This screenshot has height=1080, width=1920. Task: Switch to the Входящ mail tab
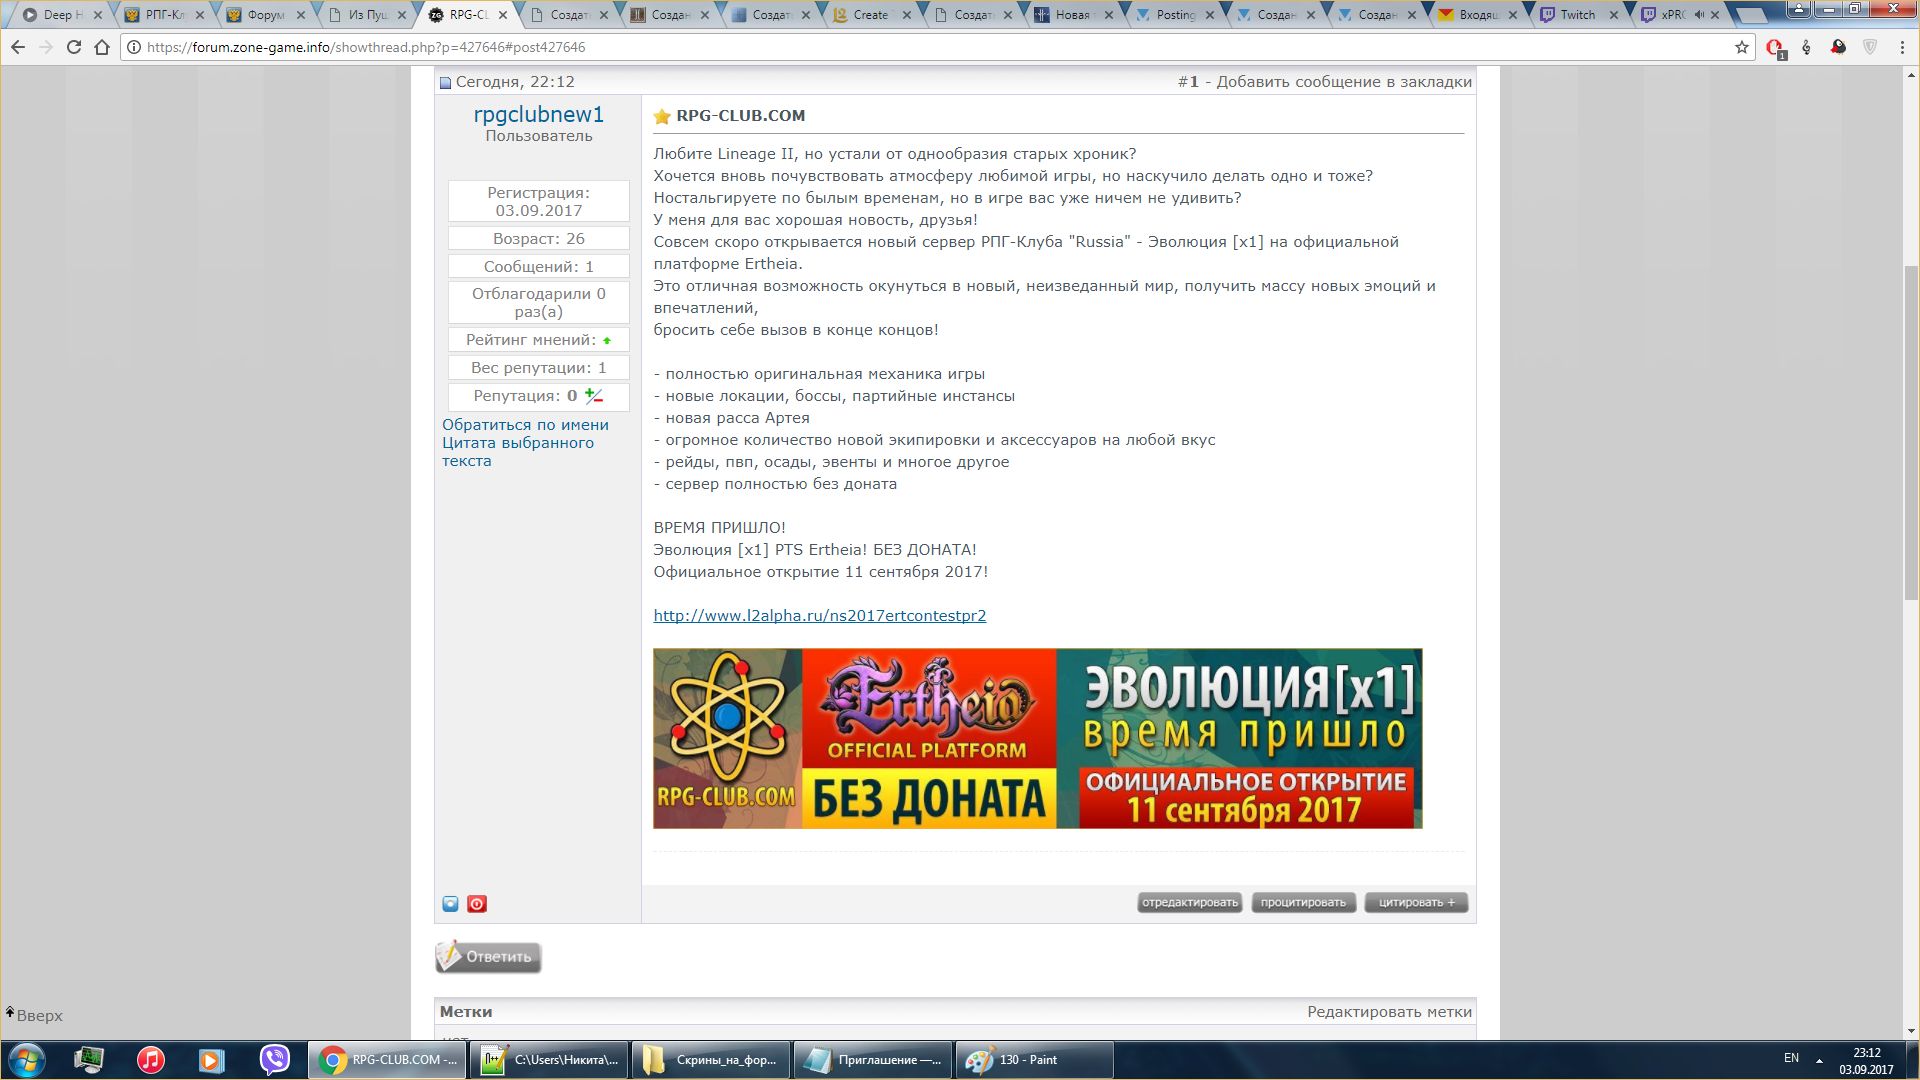1475,15
